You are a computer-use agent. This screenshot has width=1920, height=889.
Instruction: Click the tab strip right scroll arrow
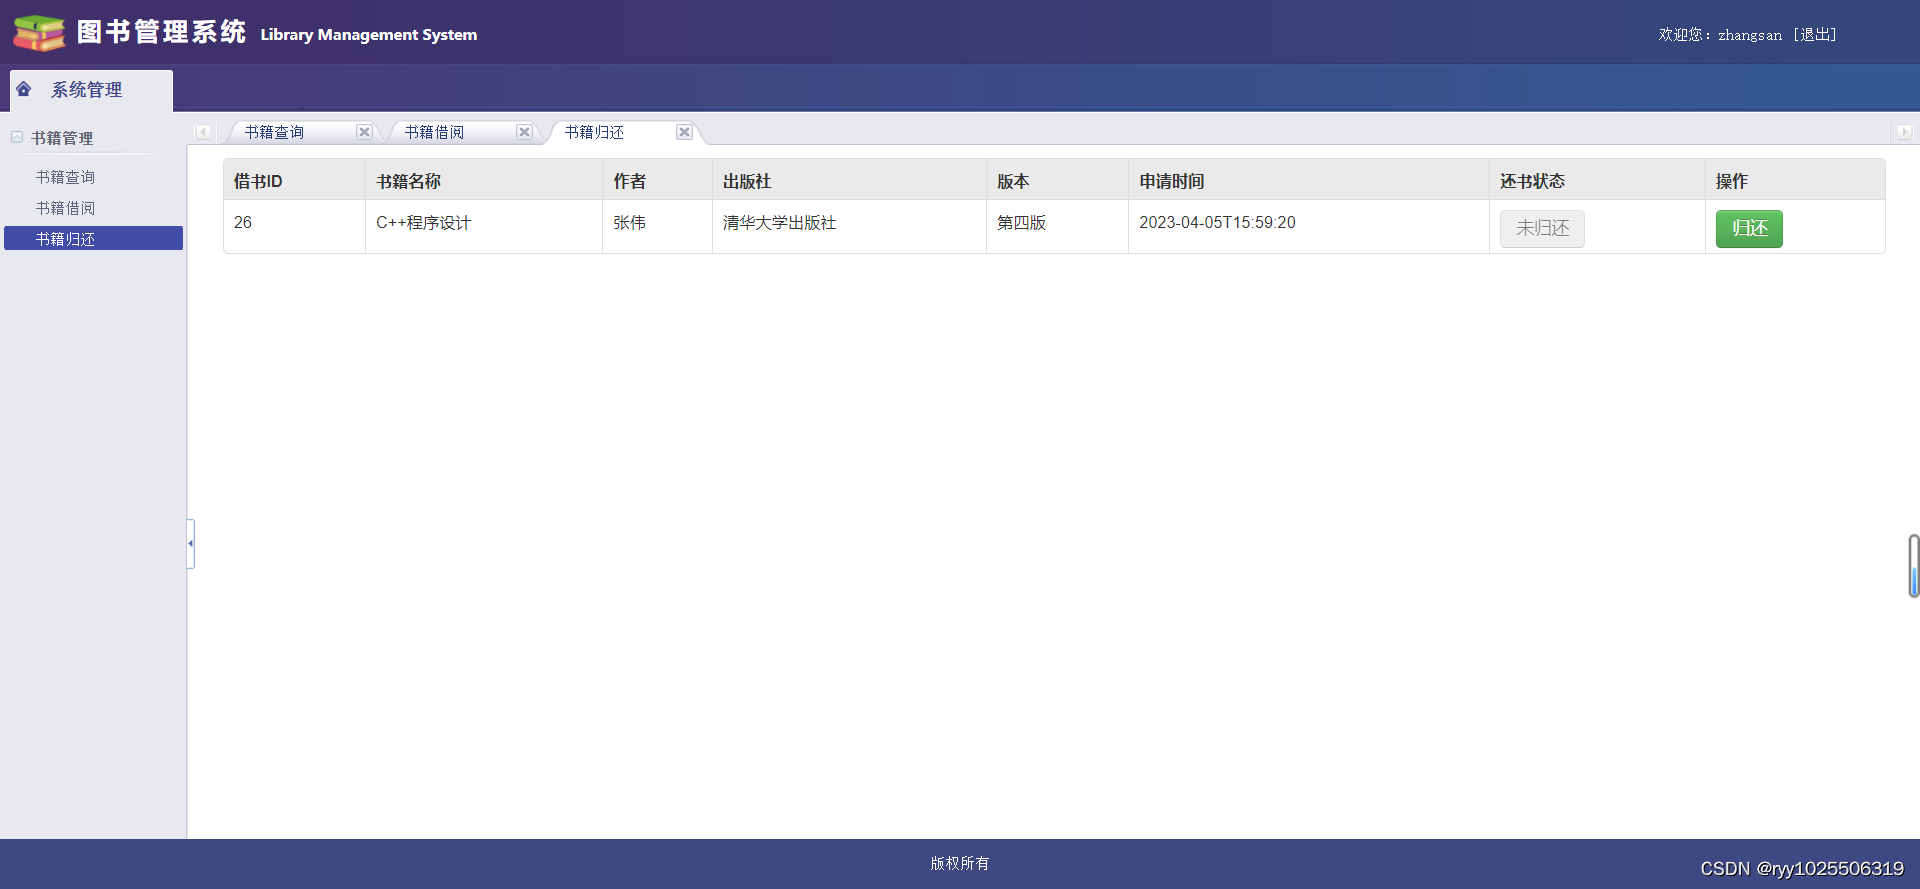[1904, 132]
